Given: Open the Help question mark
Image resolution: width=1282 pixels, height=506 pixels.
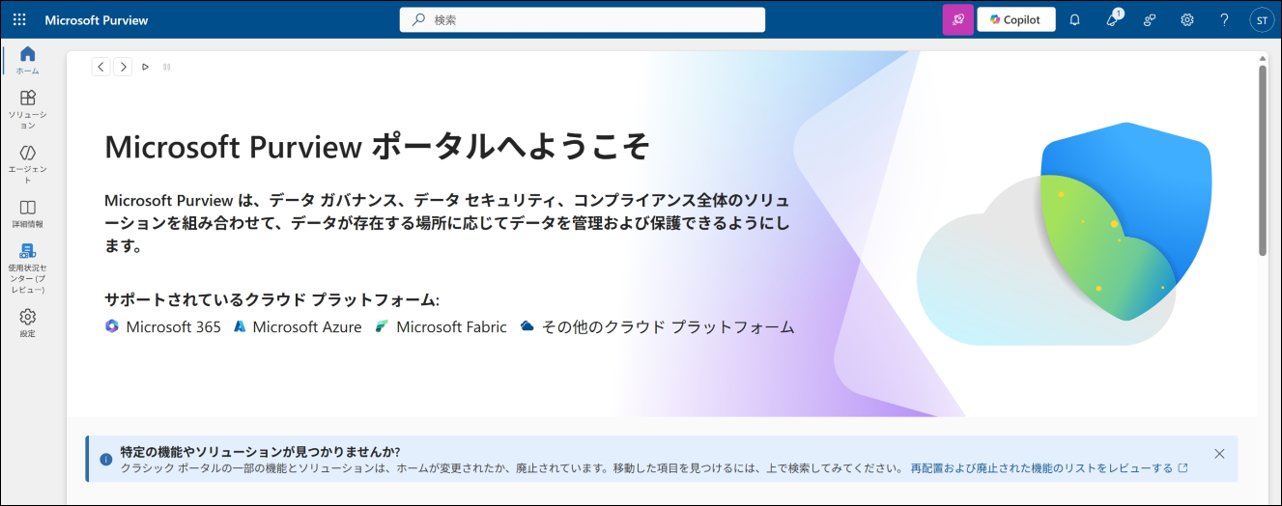Looking at the screenshot, I should [1224, 20].
